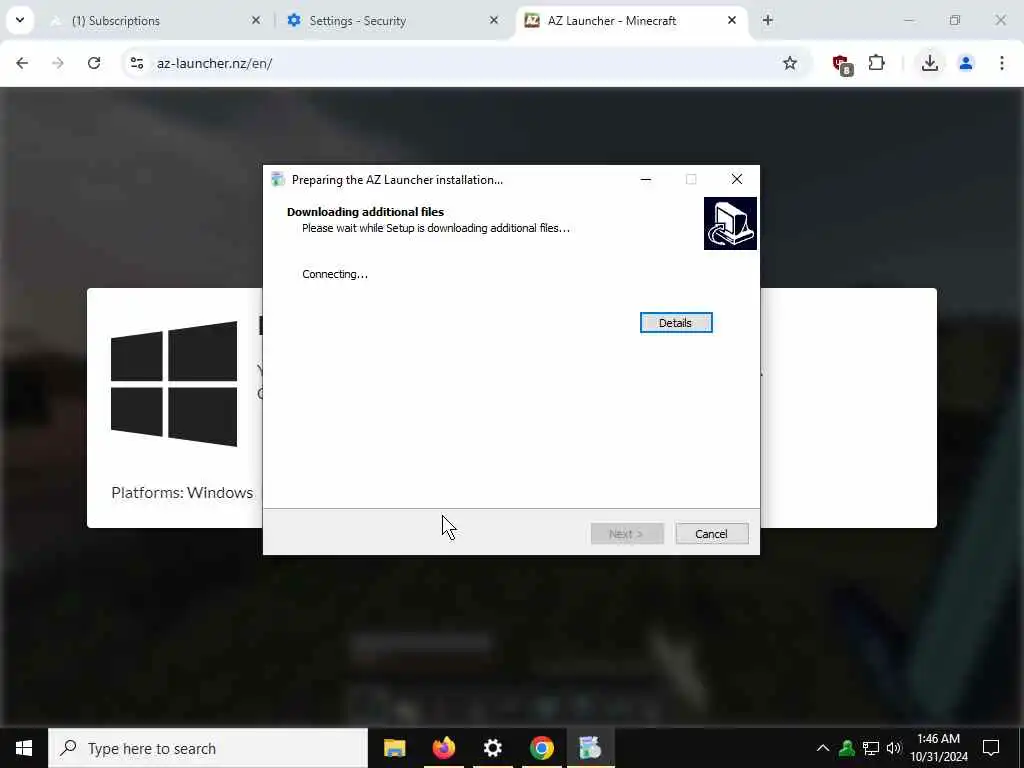Click the greyed-out Next button
The image size is (1024, 768).
click(x=627, y=534)
